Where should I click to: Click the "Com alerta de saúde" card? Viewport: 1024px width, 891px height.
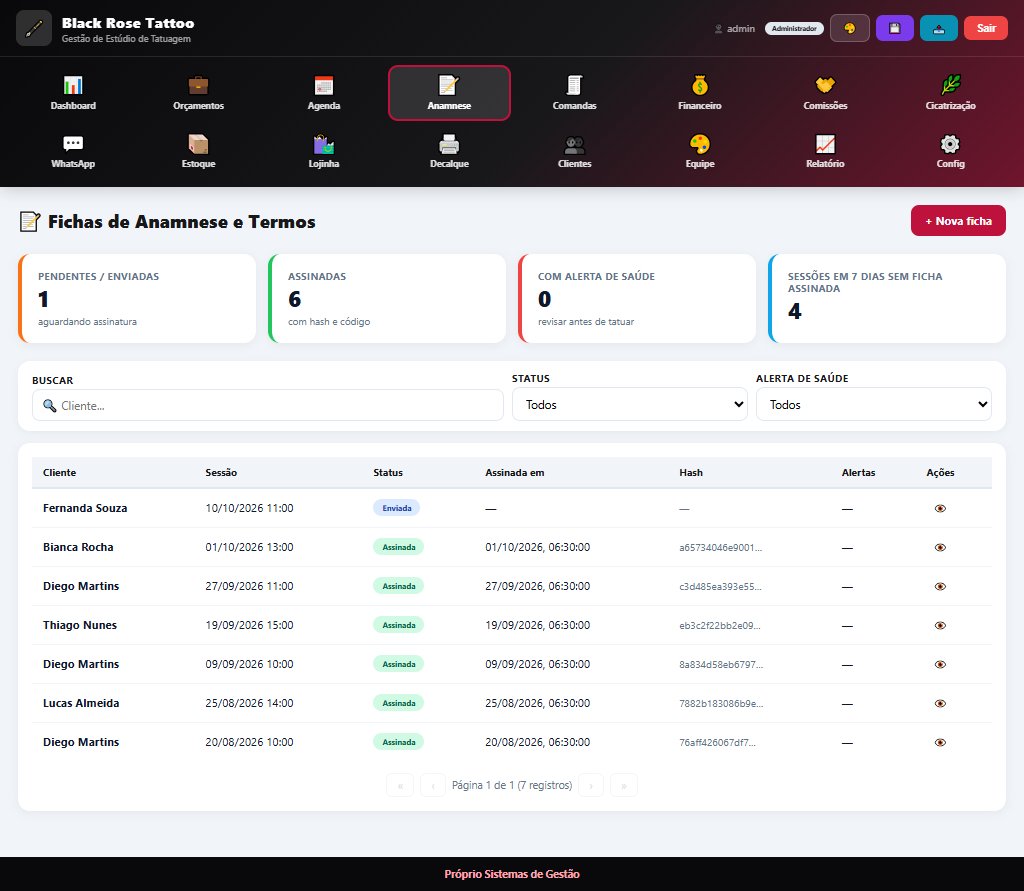click(x=637, y=299)
